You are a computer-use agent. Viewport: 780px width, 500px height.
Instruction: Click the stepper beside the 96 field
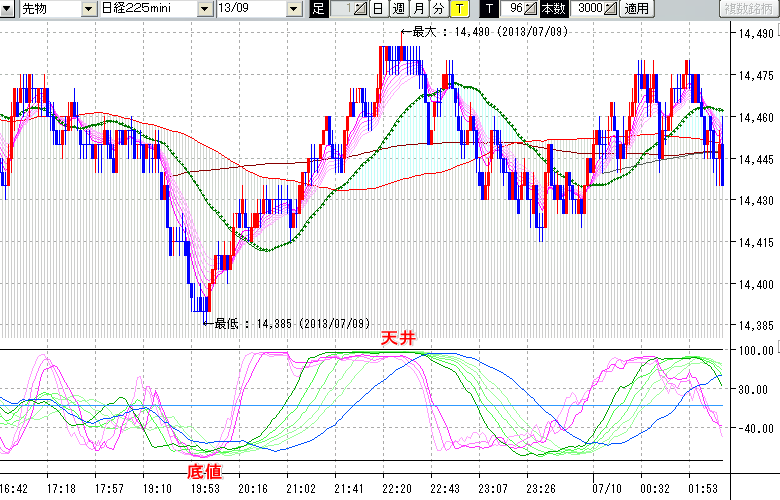point(533,9)
